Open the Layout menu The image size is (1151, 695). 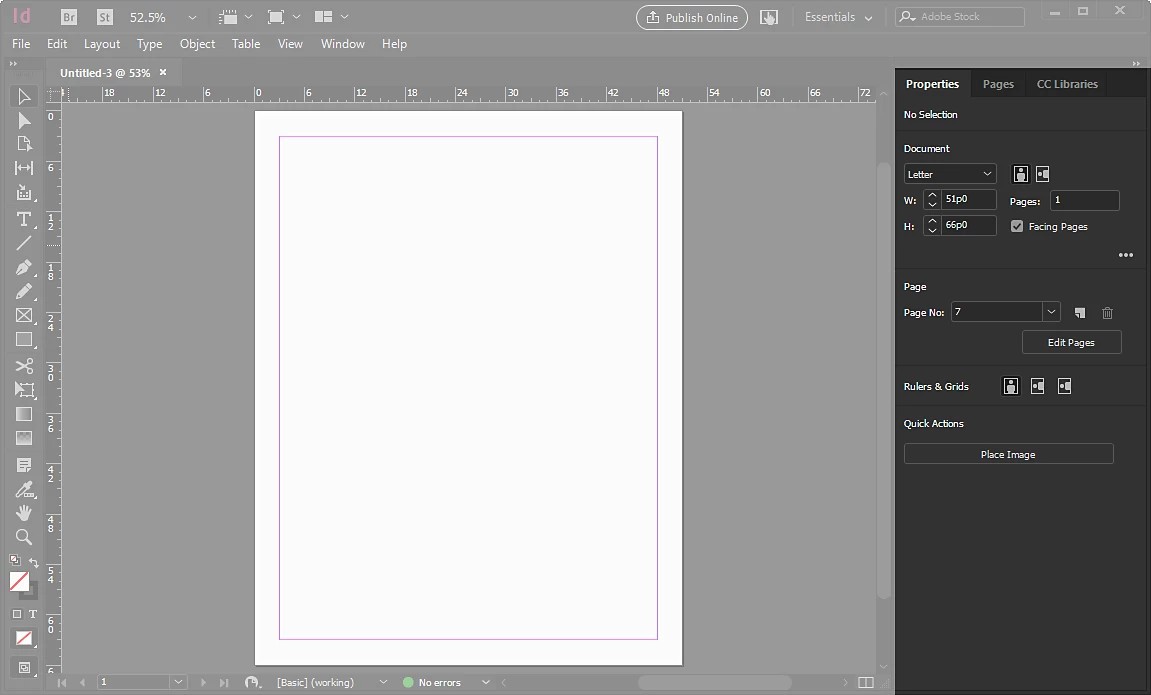[x=101, y=44]
